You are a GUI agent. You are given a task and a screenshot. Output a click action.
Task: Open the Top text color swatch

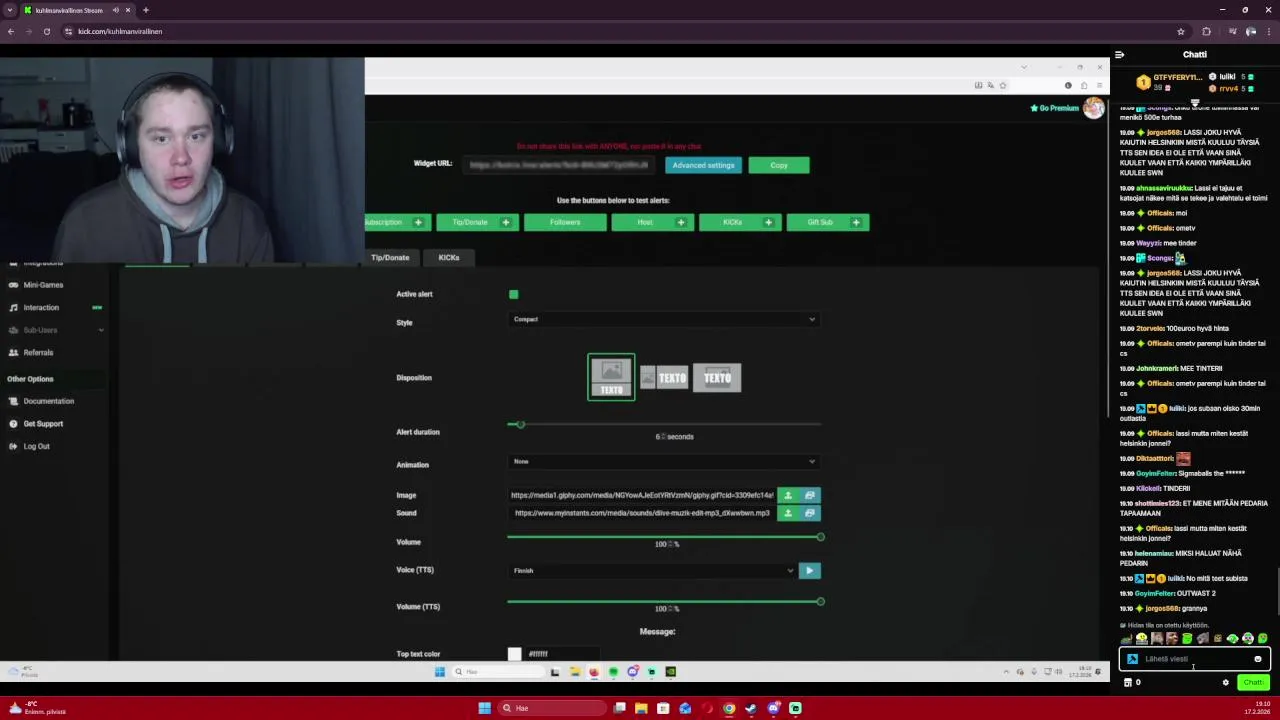pyautogui.click(x=514, y=654)
